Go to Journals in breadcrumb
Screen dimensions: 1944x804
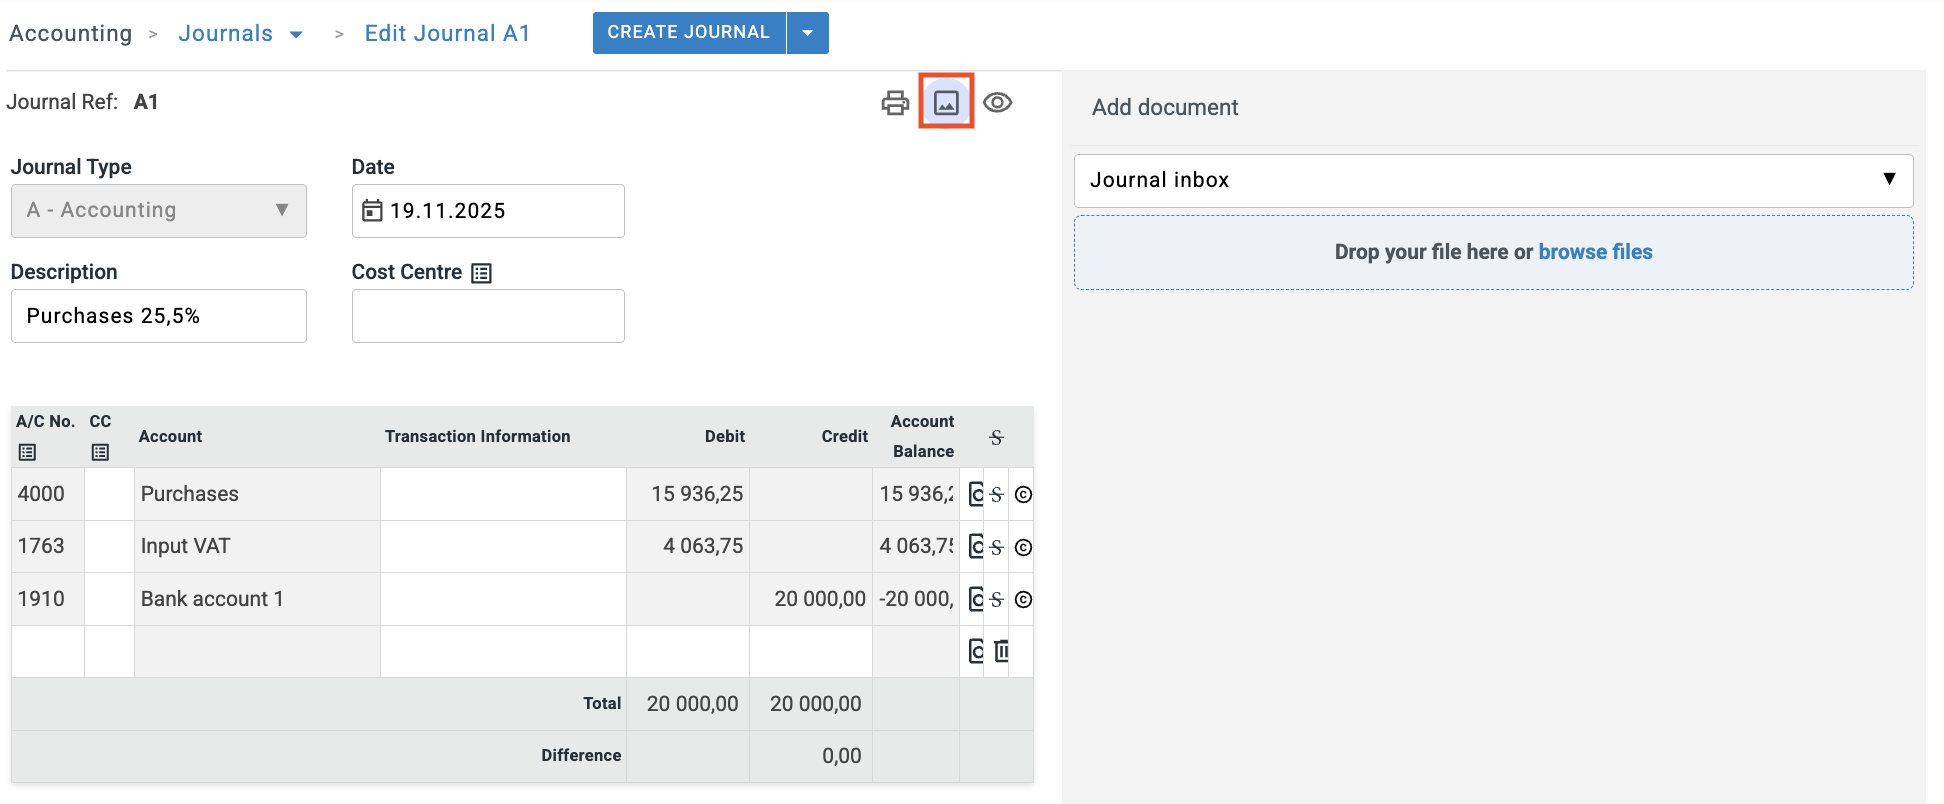click(225, 33)
